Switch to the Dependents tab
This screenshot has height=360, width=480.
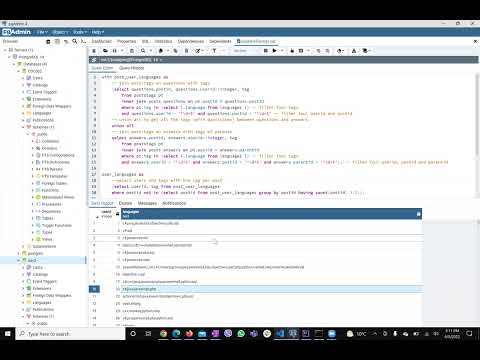[220, 41]
